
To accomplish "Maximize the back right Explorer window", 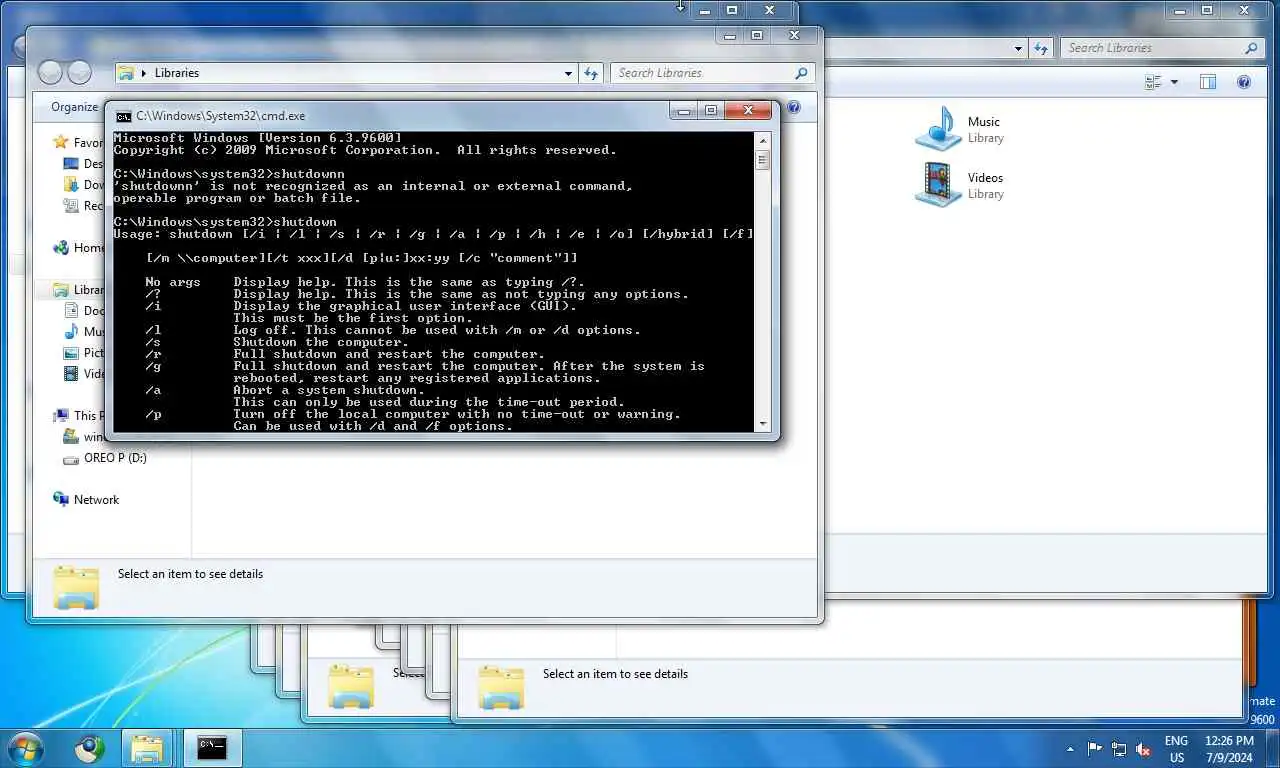I will click(x=1207, y=10).
